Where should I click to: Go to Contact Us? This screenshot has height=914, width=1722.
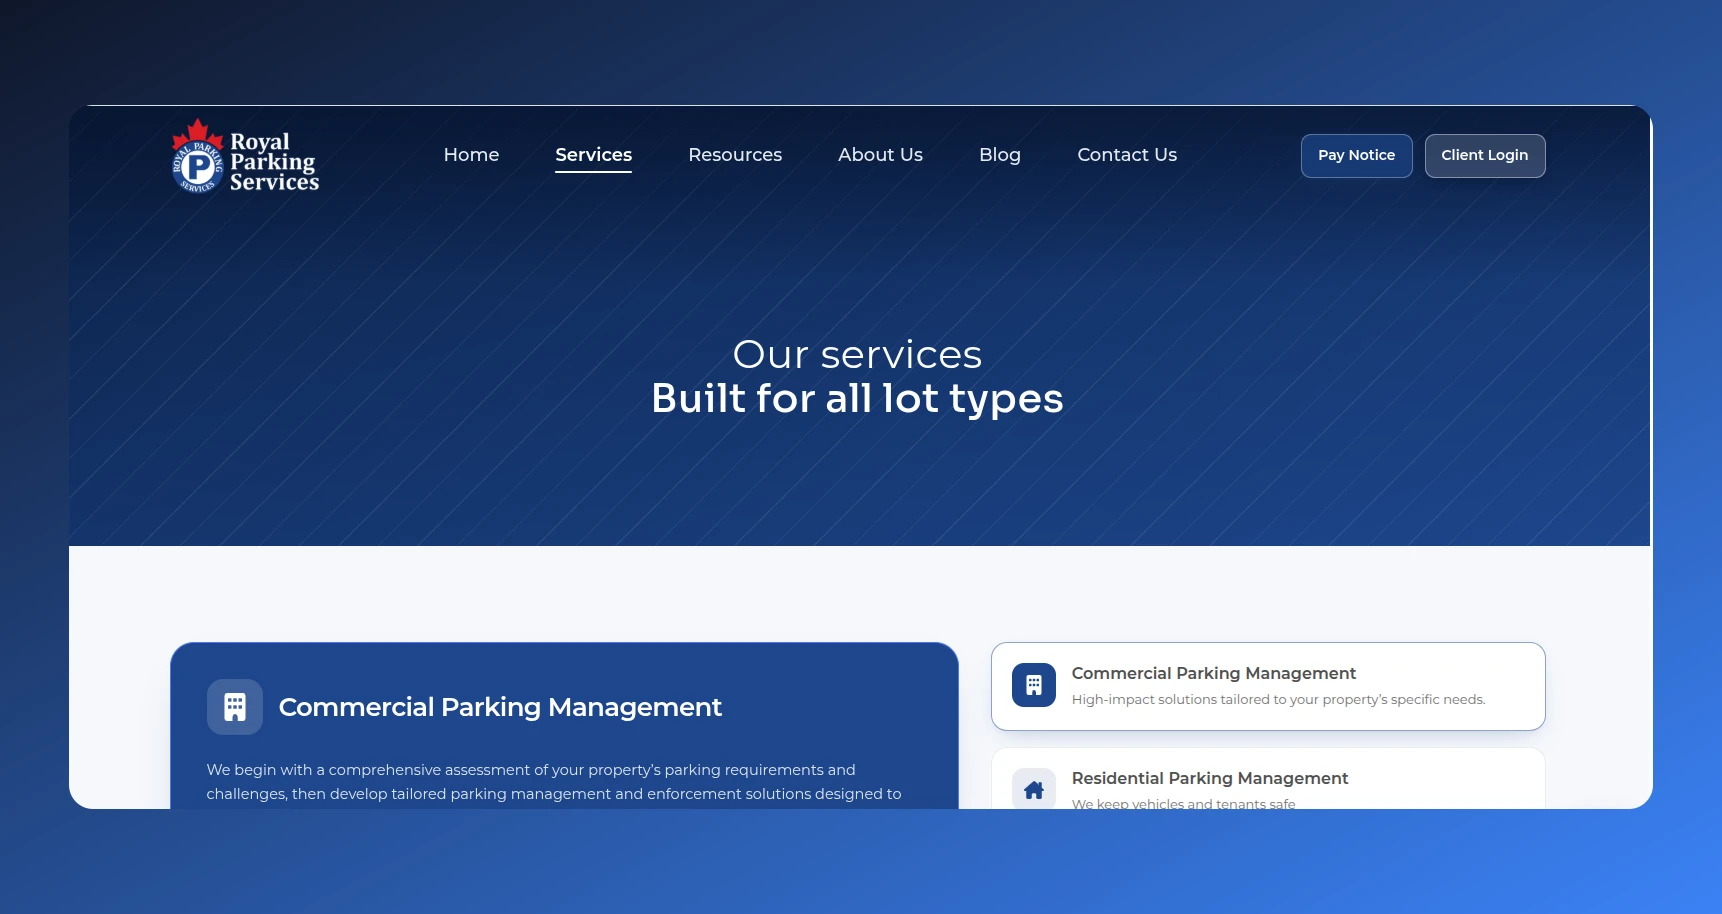click(x=1127, y=155)
